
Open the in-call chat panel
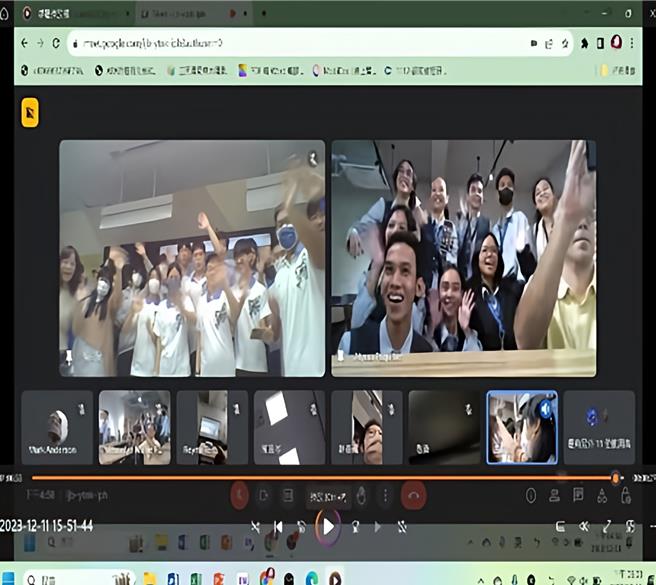point(578,495)
